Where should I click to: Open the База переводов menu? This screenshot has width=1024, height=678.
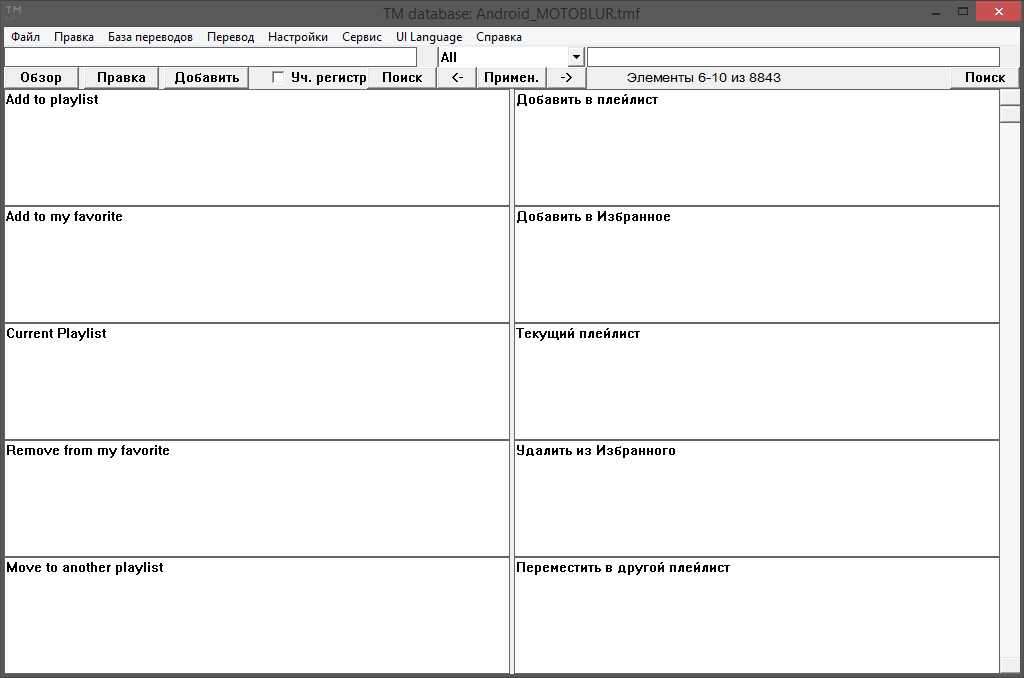tap(150, 37)
